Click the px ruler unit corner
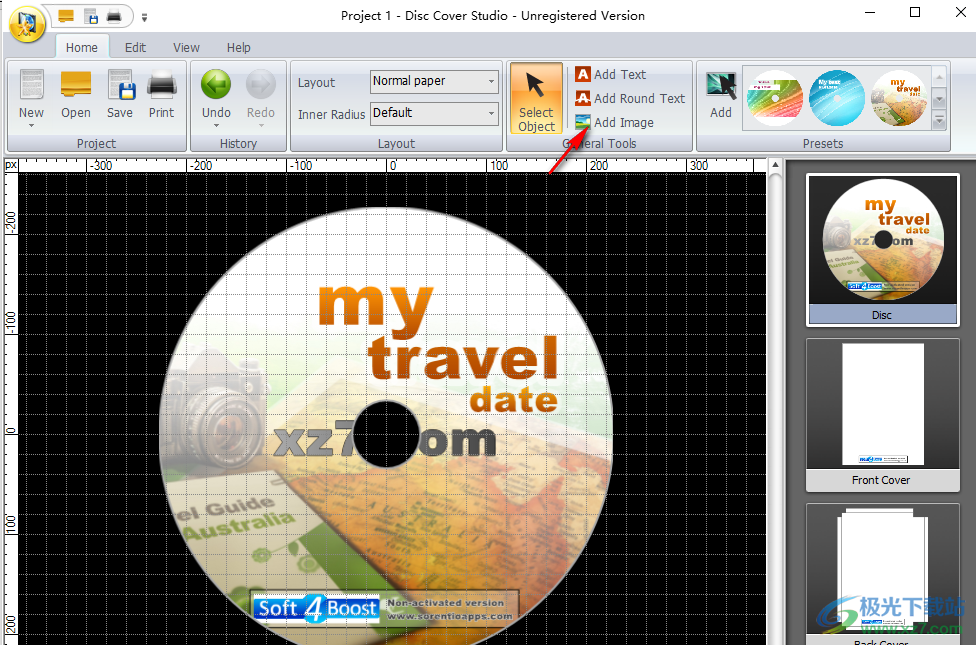This screenshot has height=645, width=976. pos(11,165)
